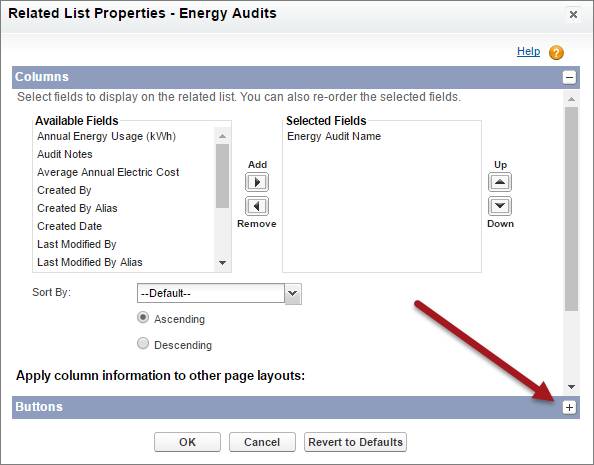Viewport: 594px width, 465px height.
Task: Expand the Buttons section plus icon
Action: point(569,407)
